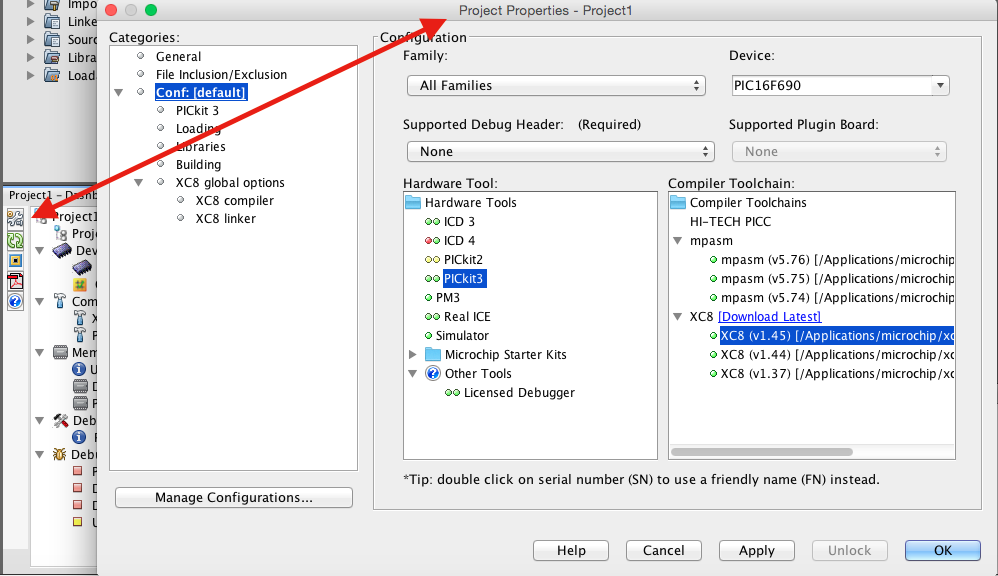Select Simulator as hardware tool
998x576 pixels.
[462, 336]
